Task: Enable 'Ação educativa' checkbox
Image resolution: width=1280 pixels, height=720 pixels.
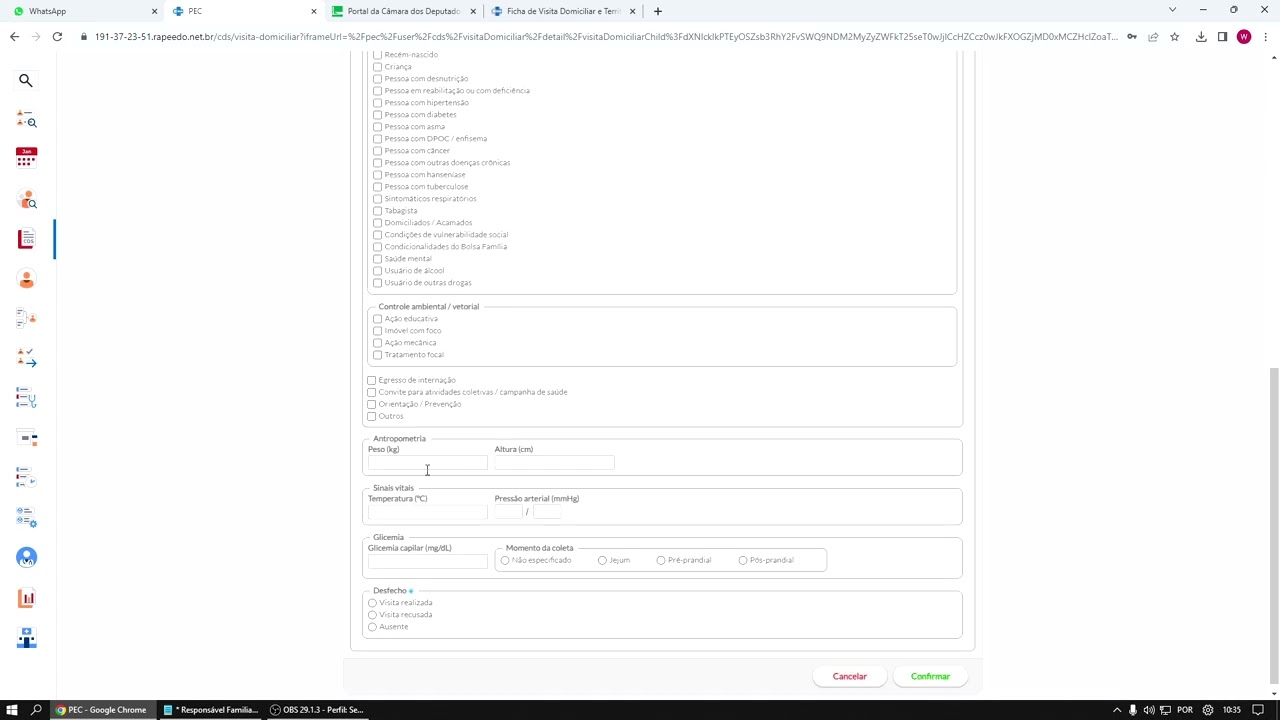Action: pyautogui.click(x=377, y=319)
